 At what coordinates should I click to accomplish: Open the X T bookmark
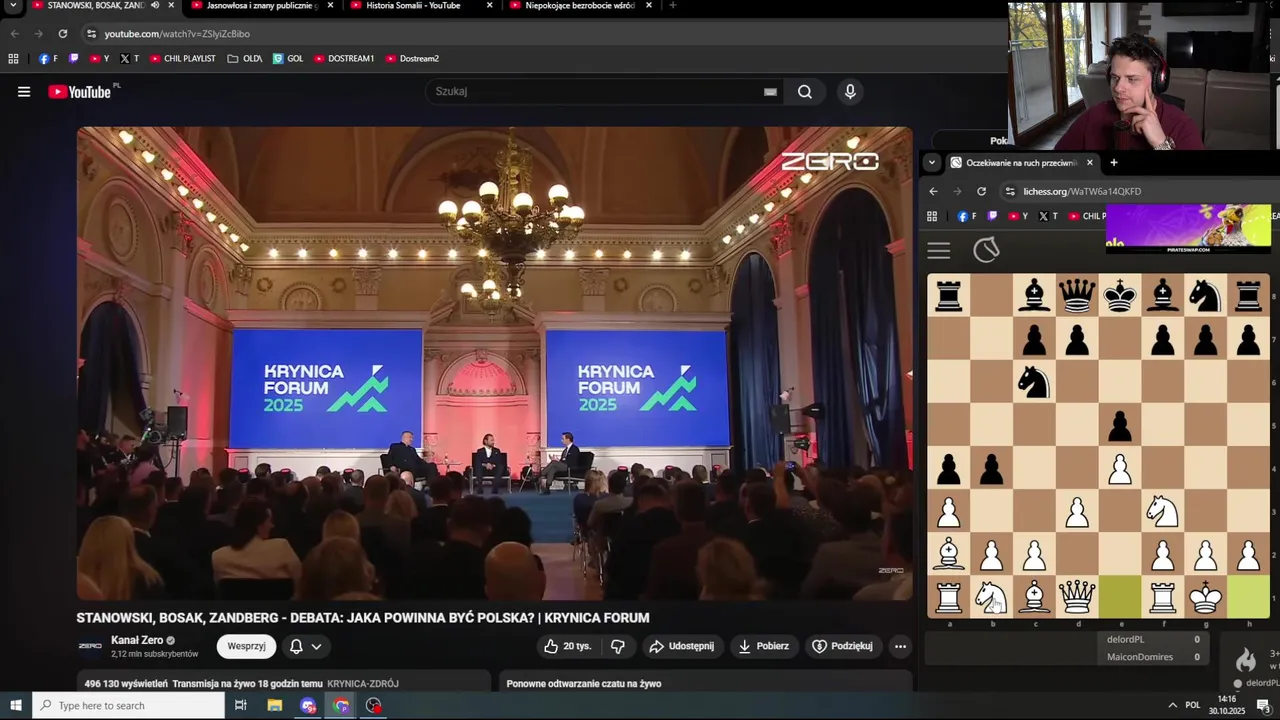click(x=129, y=59)
